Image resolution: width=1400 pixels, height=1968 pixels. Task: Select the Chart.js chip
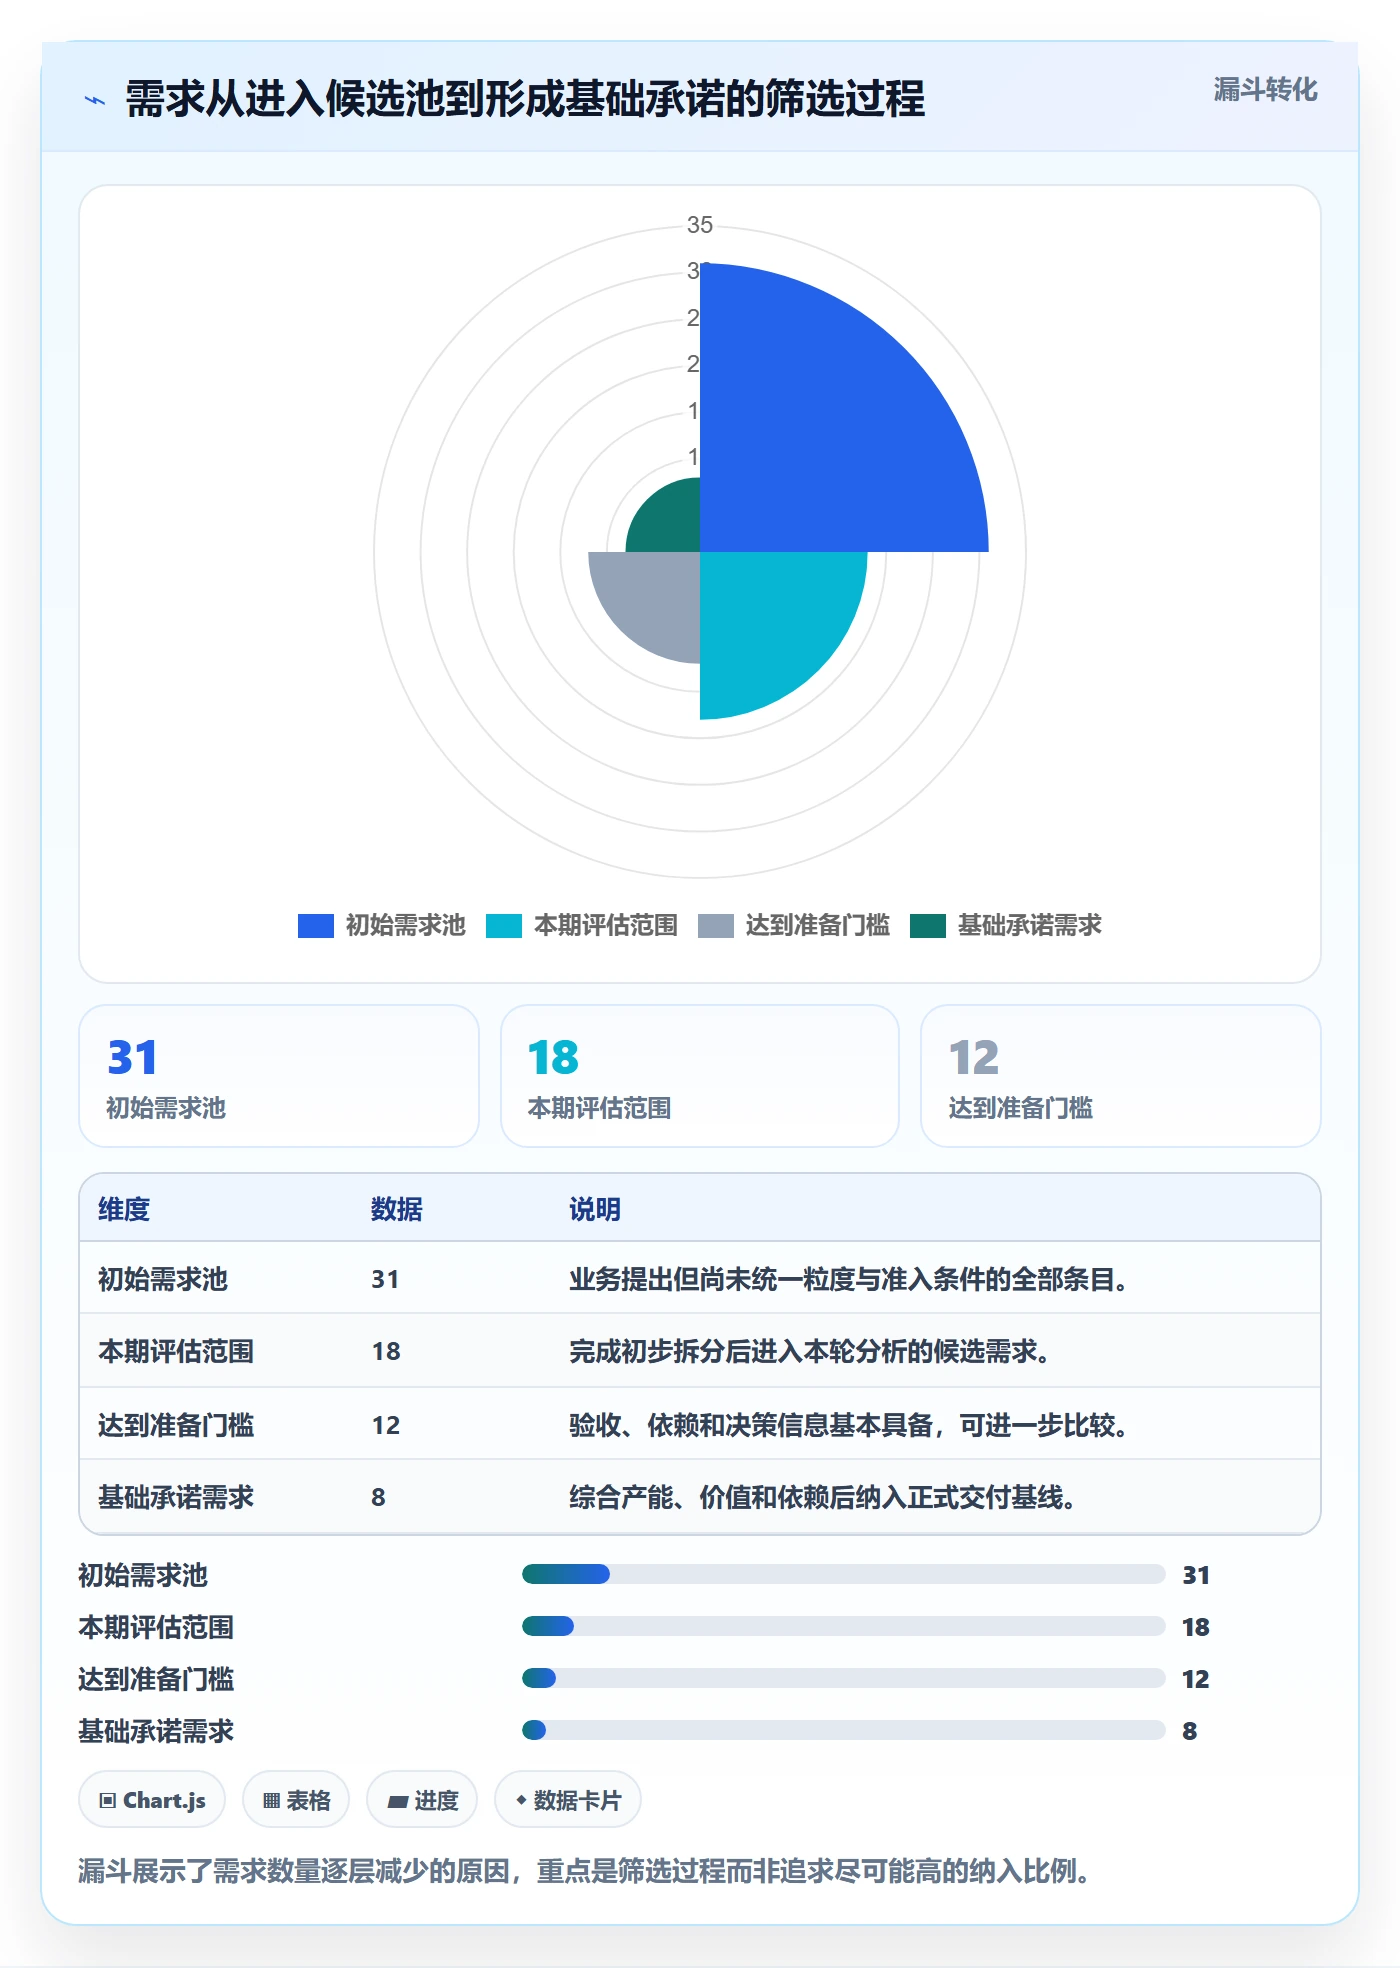[152, 1800]
